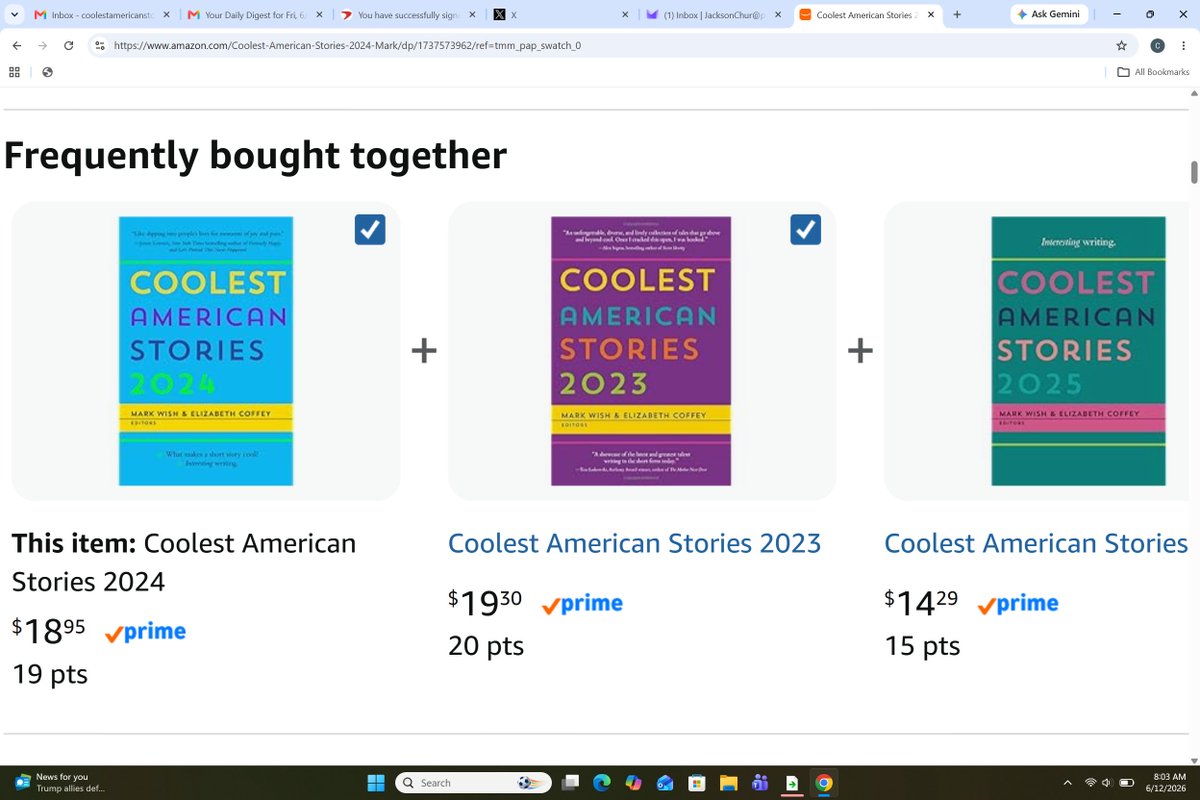Open Chrome three-dot menu
Image resolution: width=1200 pixels, height=800 pixels.
(1185, 46)
